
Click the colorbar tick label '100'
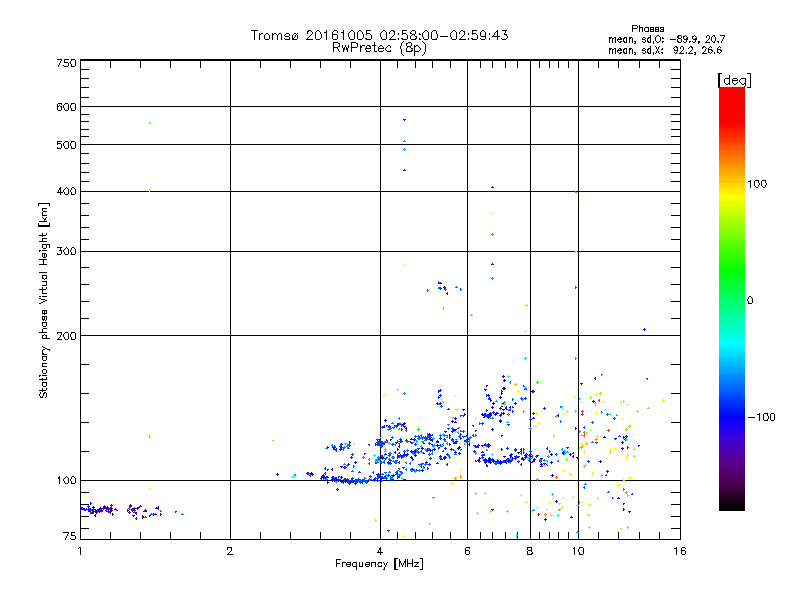click(757, 184)
